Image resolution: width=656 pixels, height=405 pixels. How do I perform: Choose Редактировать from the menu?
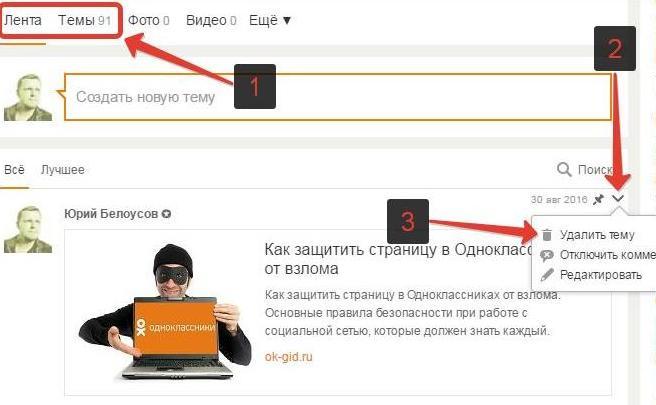pyautogui.click(x=601, y=275)
